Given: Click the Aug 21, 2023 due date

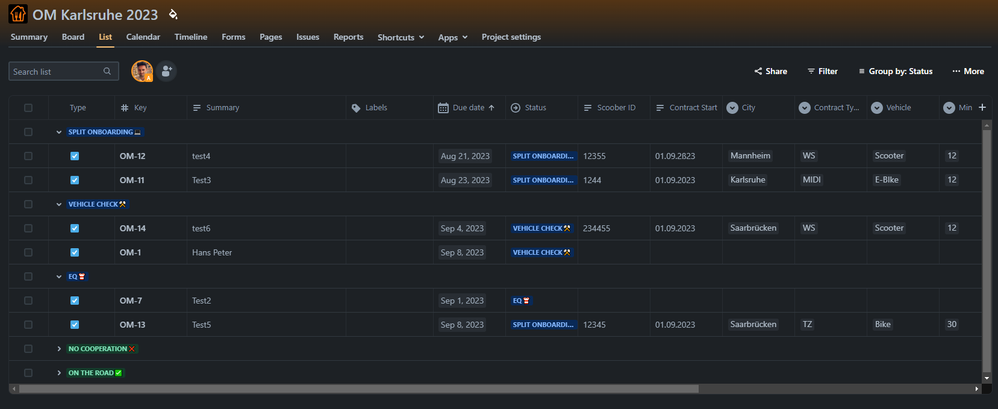Looking at the screenshot, I should 465,156.
